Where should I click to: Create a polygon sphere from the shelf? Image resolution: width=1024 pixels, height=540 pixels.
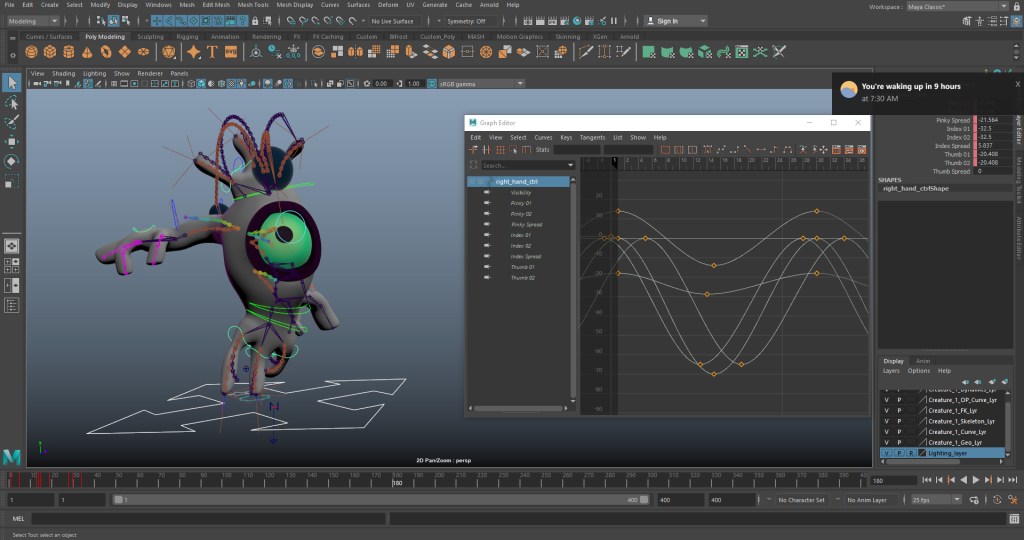pos(30,51)
